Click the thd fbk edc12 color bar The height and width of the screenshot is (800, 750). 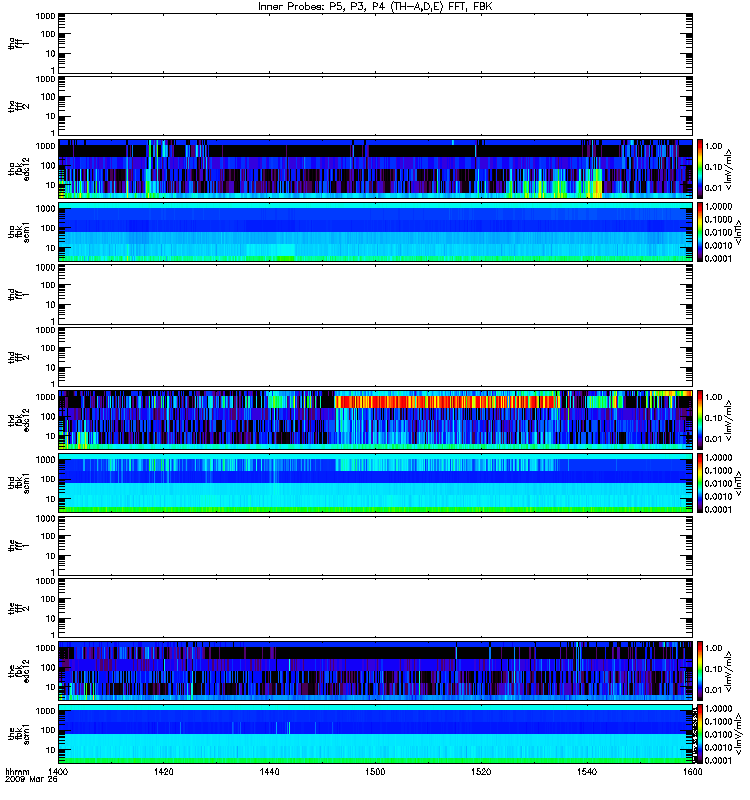700,419
